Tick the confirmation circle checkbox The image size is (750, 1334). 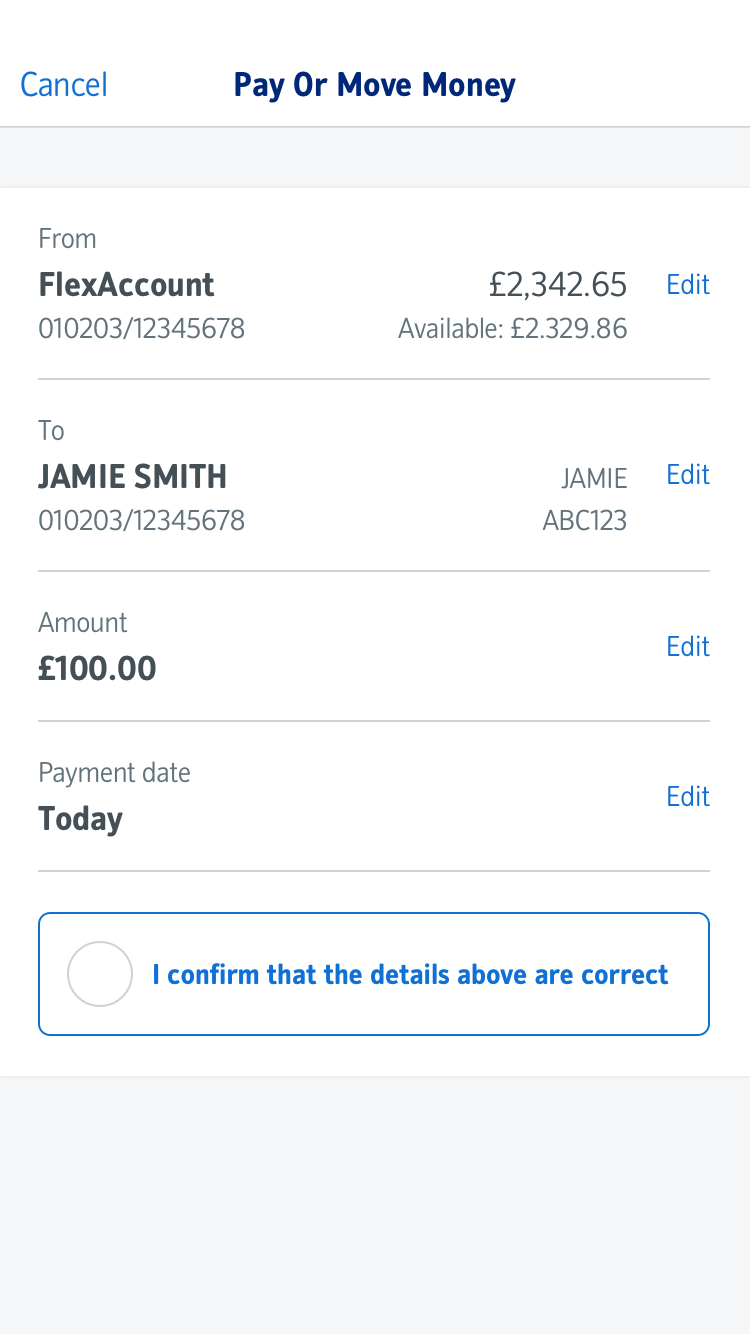click(x=100, y=974)
